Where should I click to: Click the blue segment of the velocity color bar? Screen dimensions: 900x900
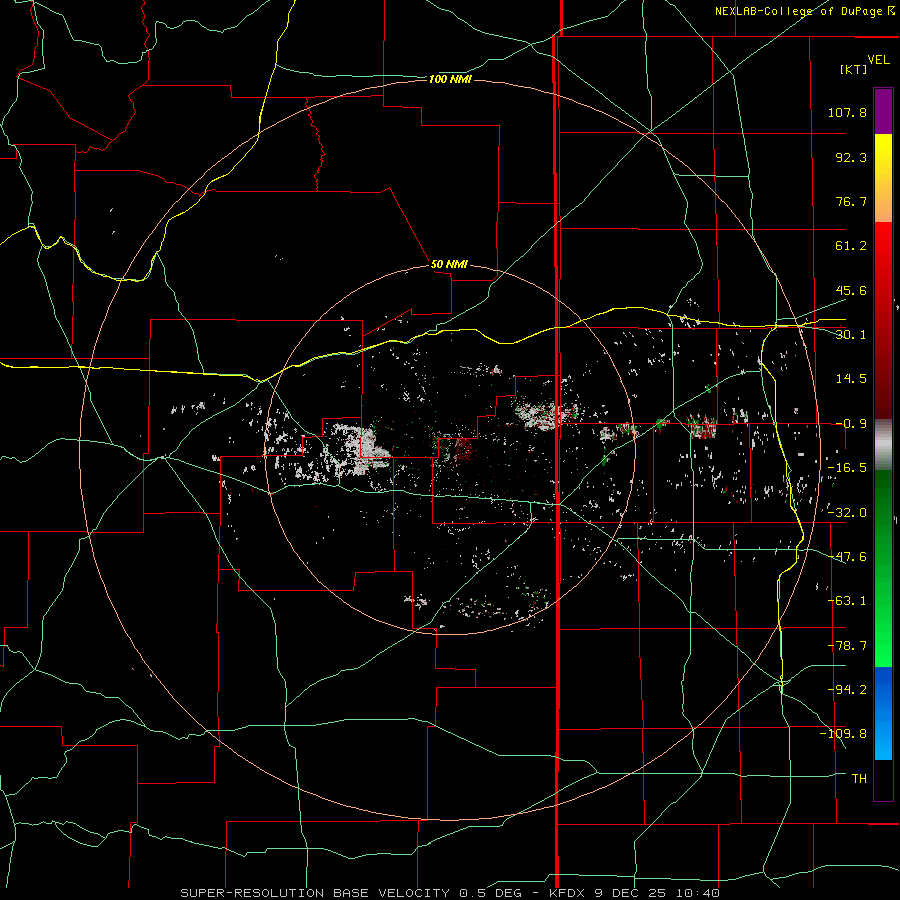coord(883,713)
